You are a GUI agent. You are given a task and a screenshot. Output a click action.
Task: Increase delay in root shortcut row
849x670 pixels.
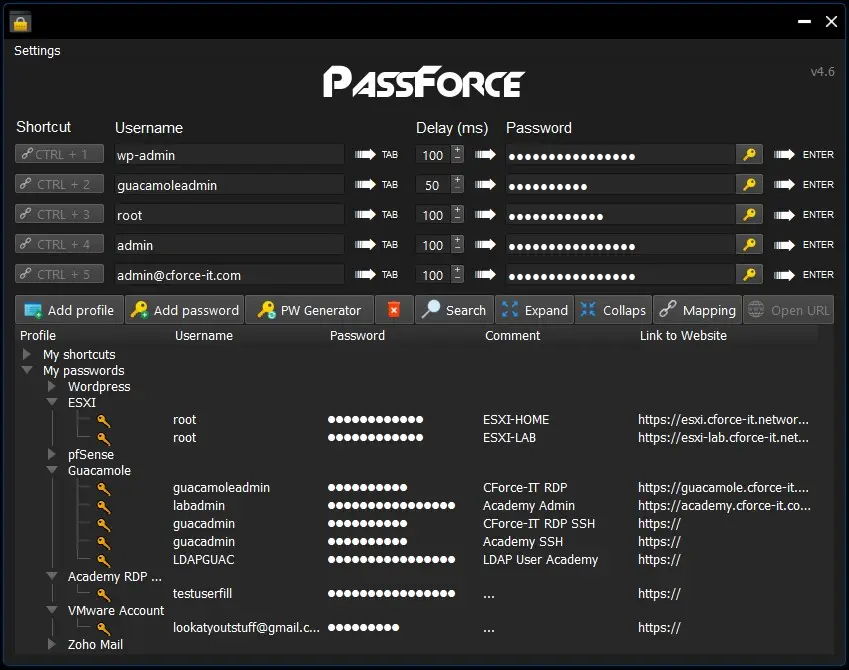[x=458, y=210]
